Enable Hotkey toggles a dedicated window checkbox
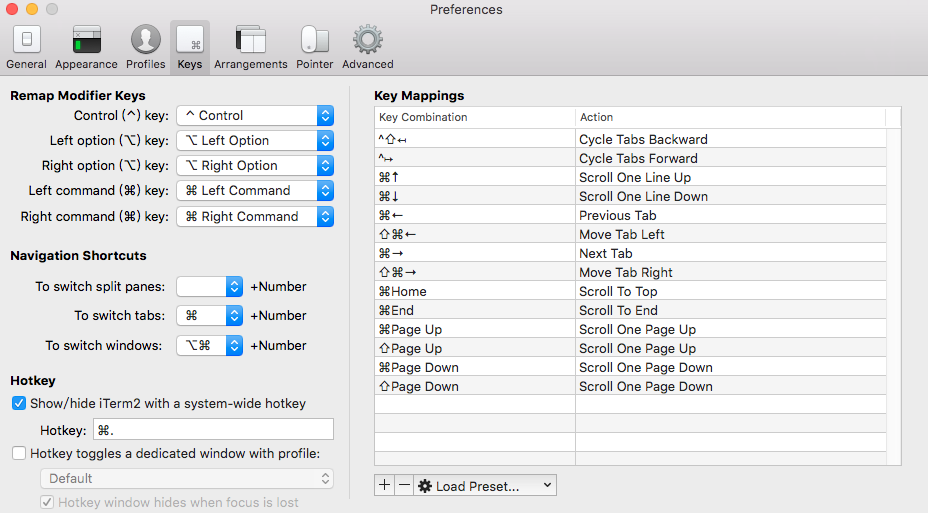 19,453
